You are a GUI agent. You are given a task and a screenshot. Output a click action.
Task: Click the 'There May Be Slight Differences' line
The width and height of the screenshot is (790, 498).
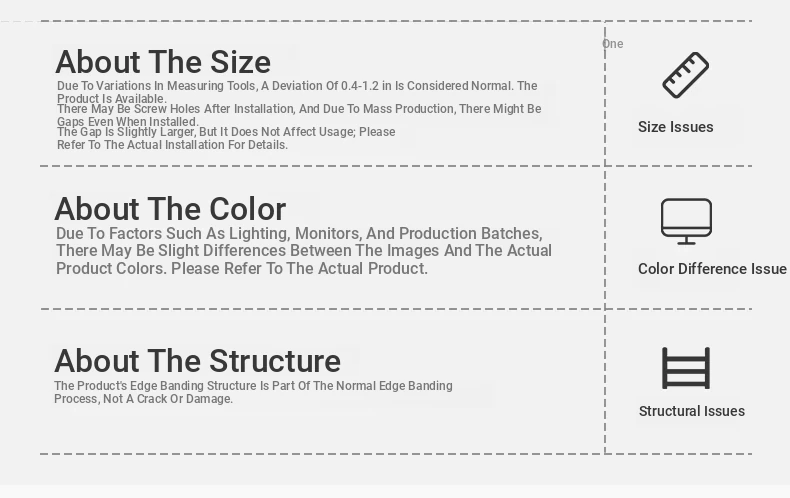[304, 251]
